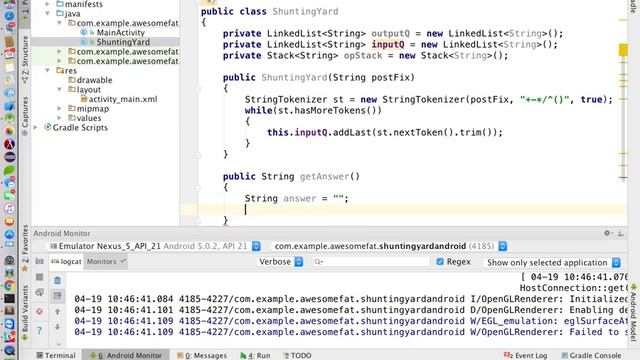Click the up arrow in the logcat toolbar

pyautogui.click(x=58, y=311)
